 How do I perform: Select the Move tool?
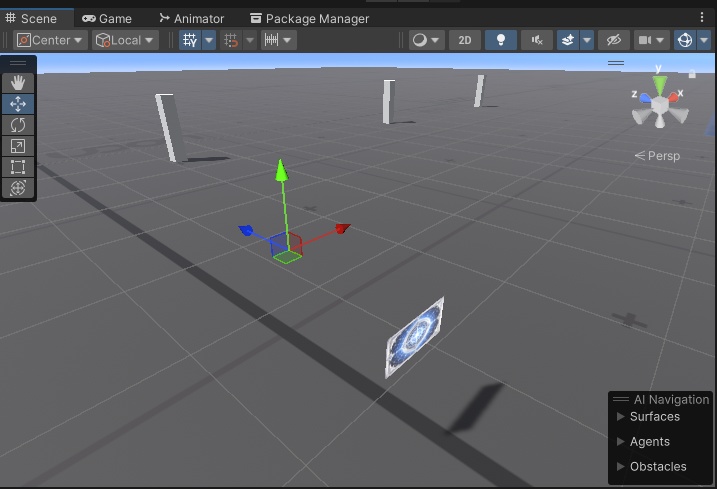tap(18, 104)
